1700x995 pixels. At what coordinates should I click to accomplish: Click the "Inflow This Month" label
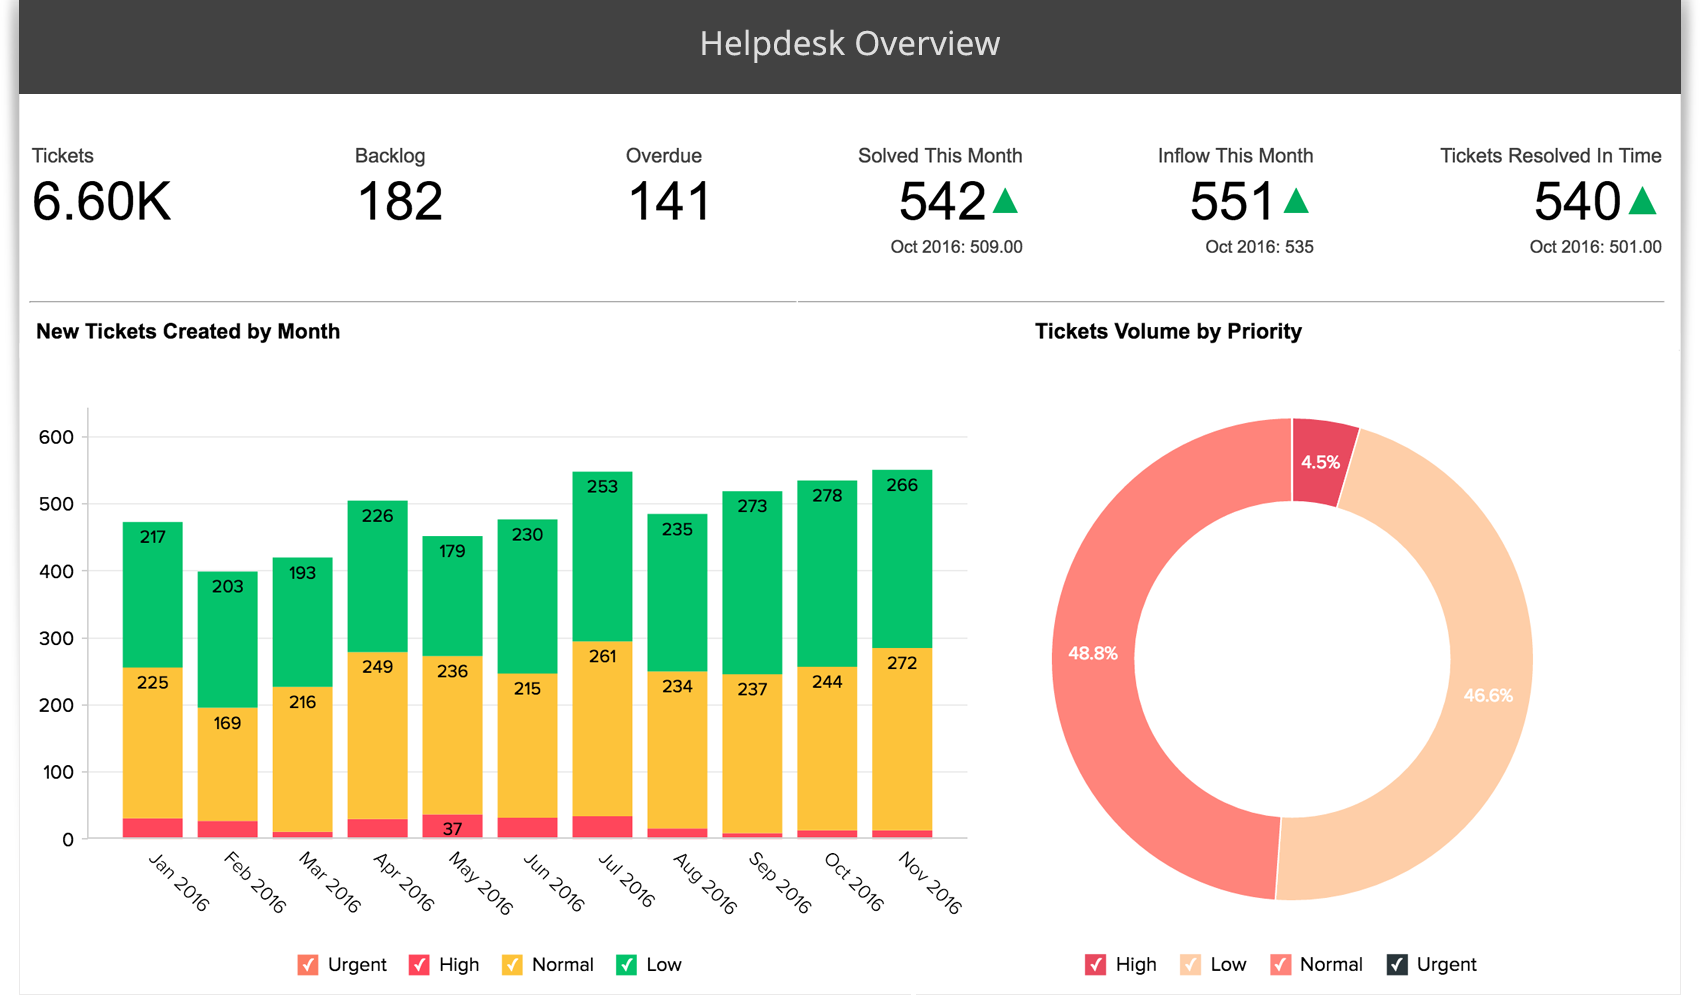(x=1235, y=156)
